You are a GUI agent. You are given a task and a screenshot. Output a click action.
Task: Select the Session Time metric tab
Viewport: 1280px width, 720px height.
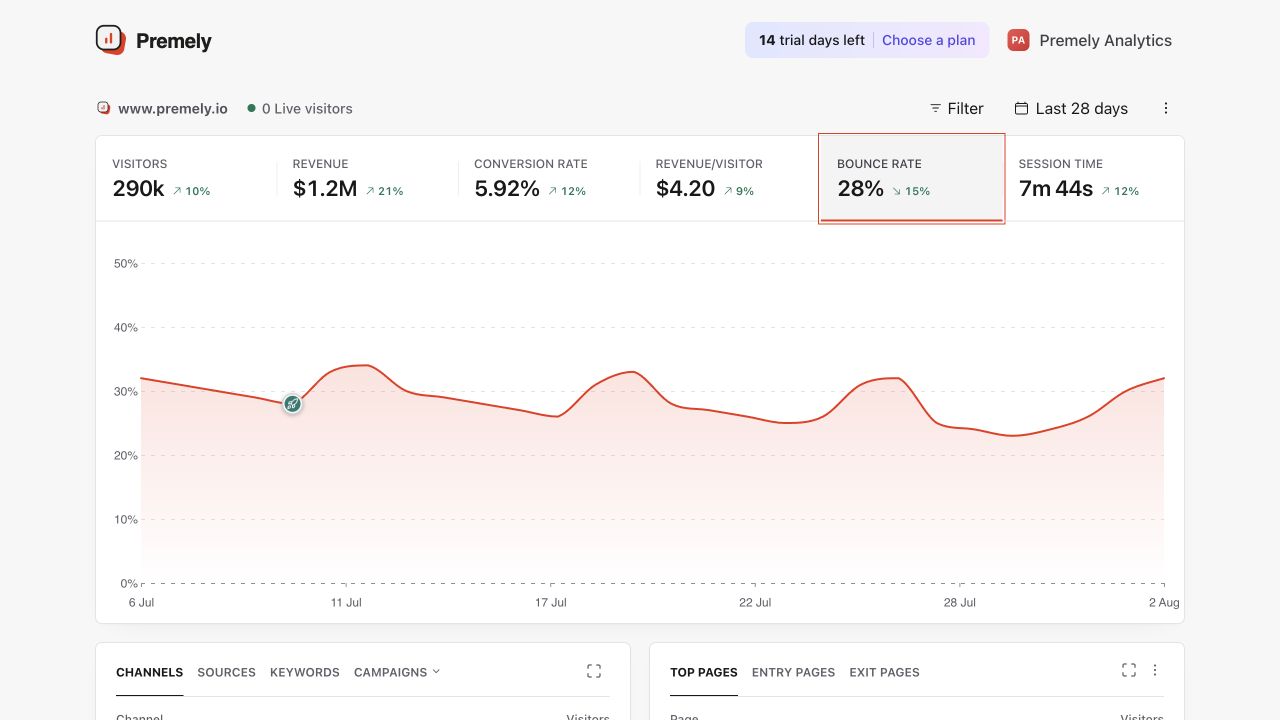(x=1093, y=178)
